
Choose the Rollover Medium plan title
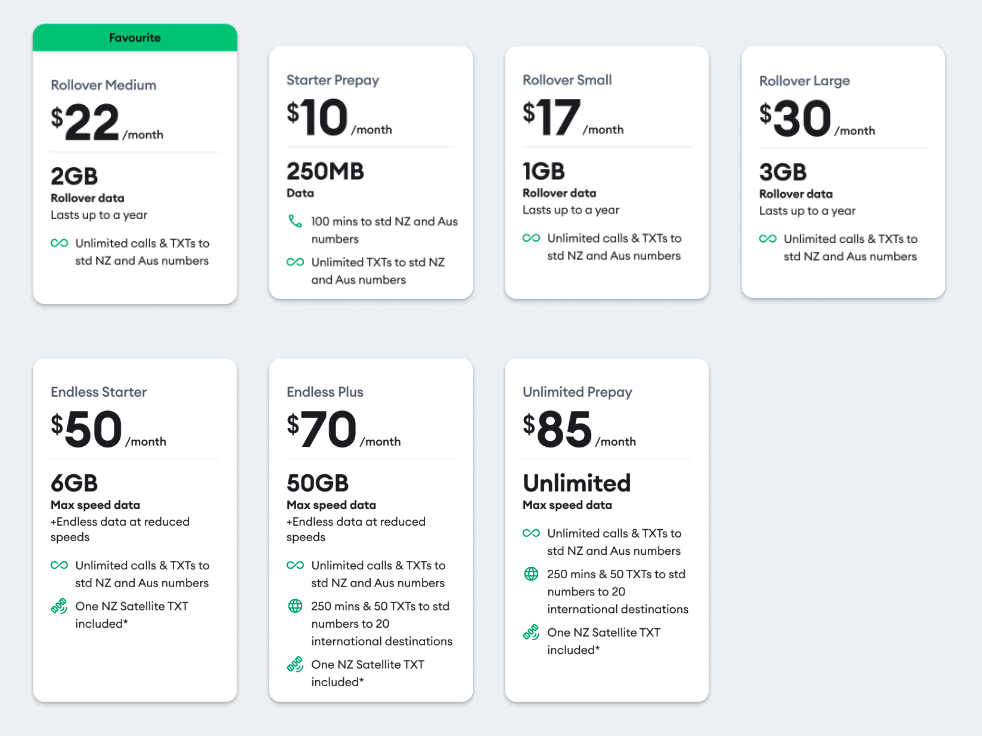click(x=104, y=85)
